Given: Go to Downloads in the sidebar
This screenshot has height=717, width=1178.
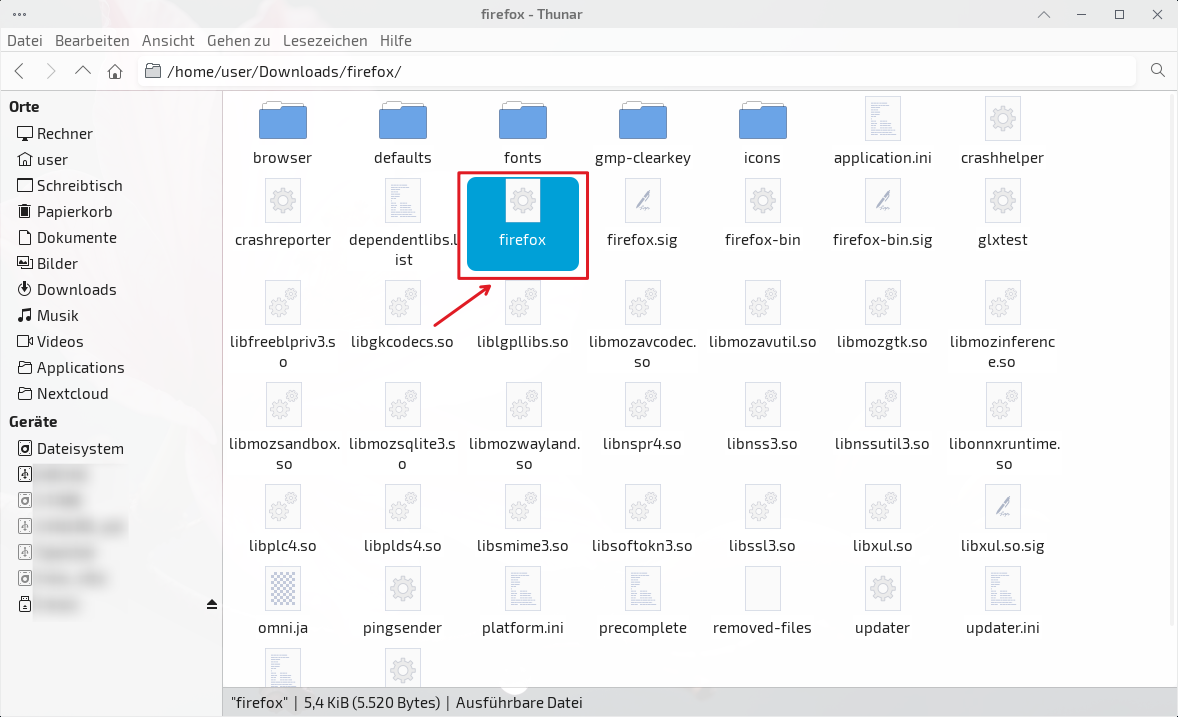Looking at the screenshot, I should coord(76,290).
